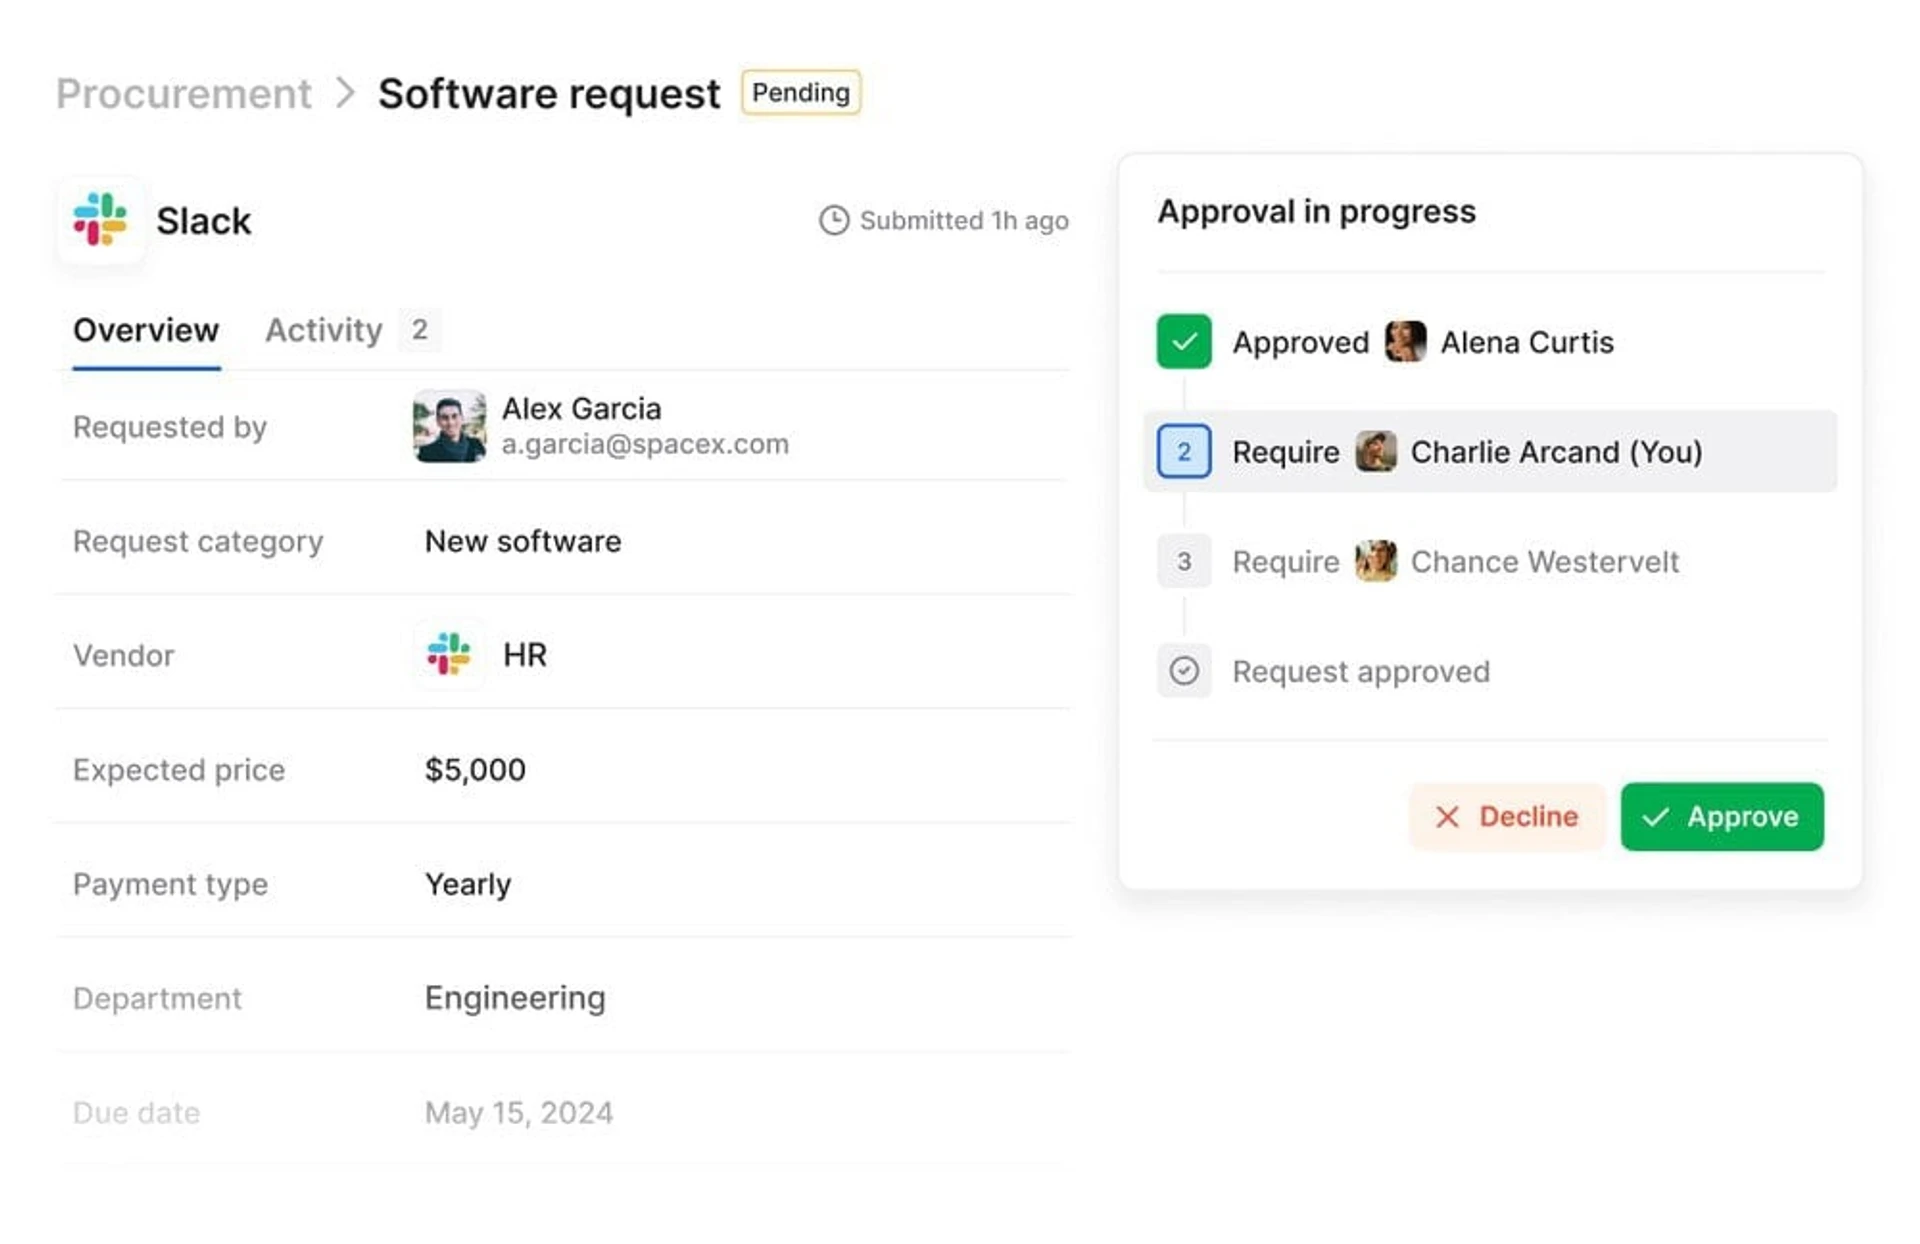Screen dimensions: 1920x1244
Task: Go back to Procurement breadcrumb
Action: [x=184, y=94]
